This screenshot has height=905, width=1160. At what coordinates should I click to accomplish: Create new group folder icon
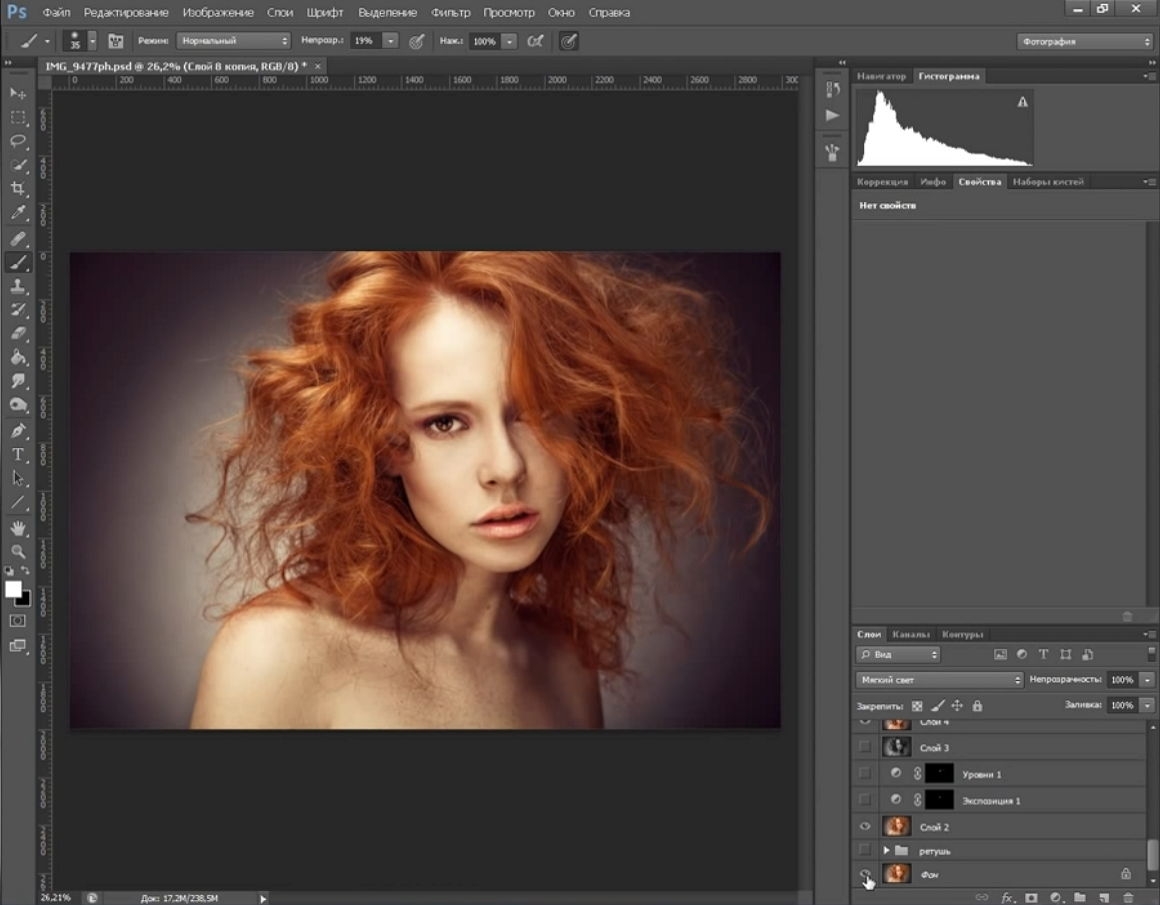tap(1080, 897)
